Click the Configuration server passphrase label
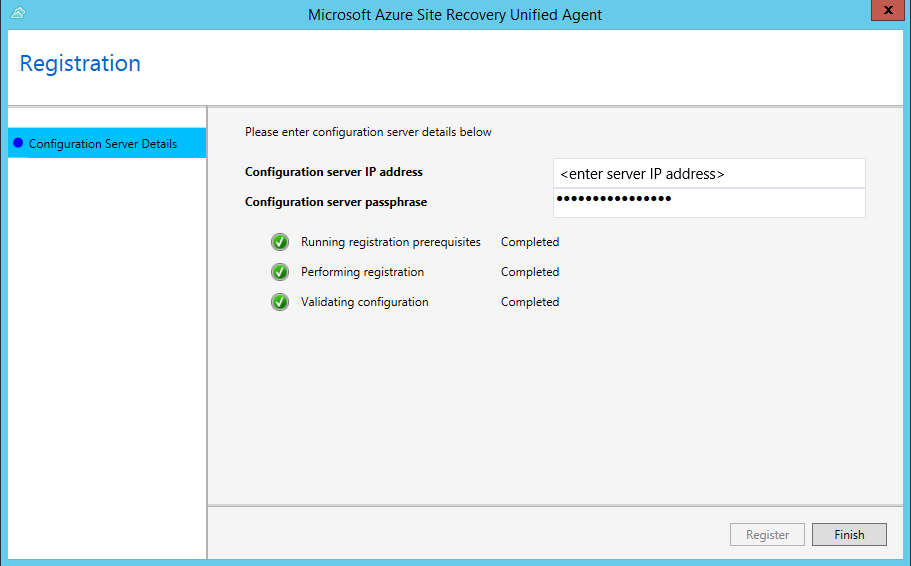Screen dimensions: 911x566 (336, 202)
